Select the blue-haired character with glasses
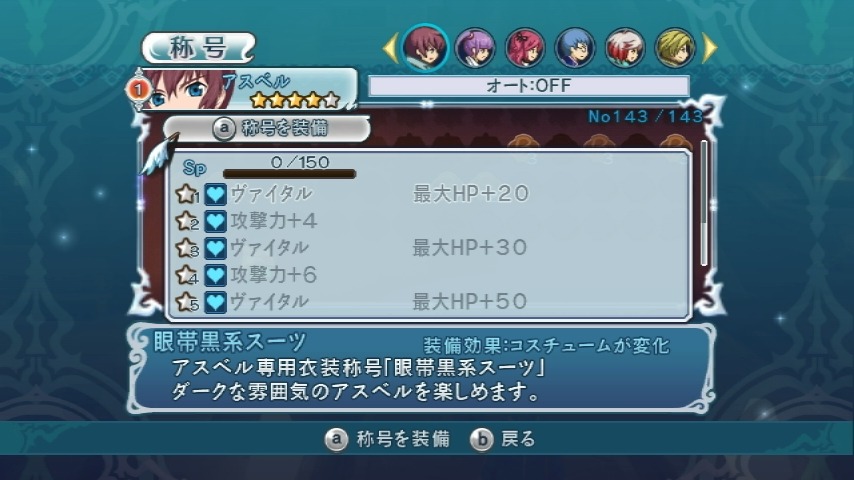 575,48
